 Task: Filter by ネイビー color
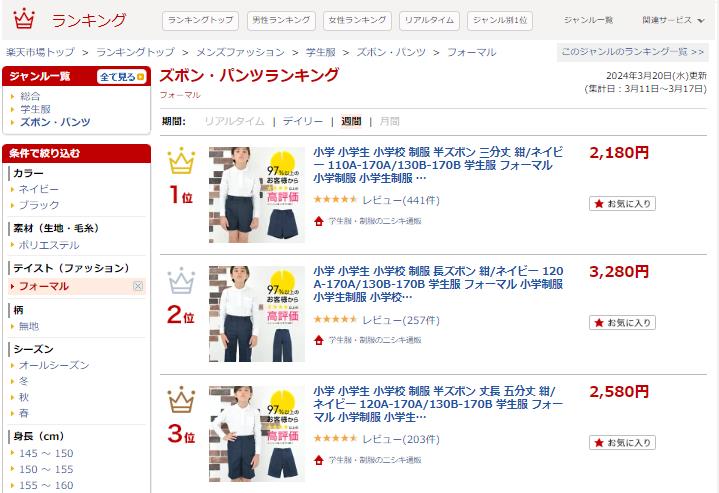[39, 189]
